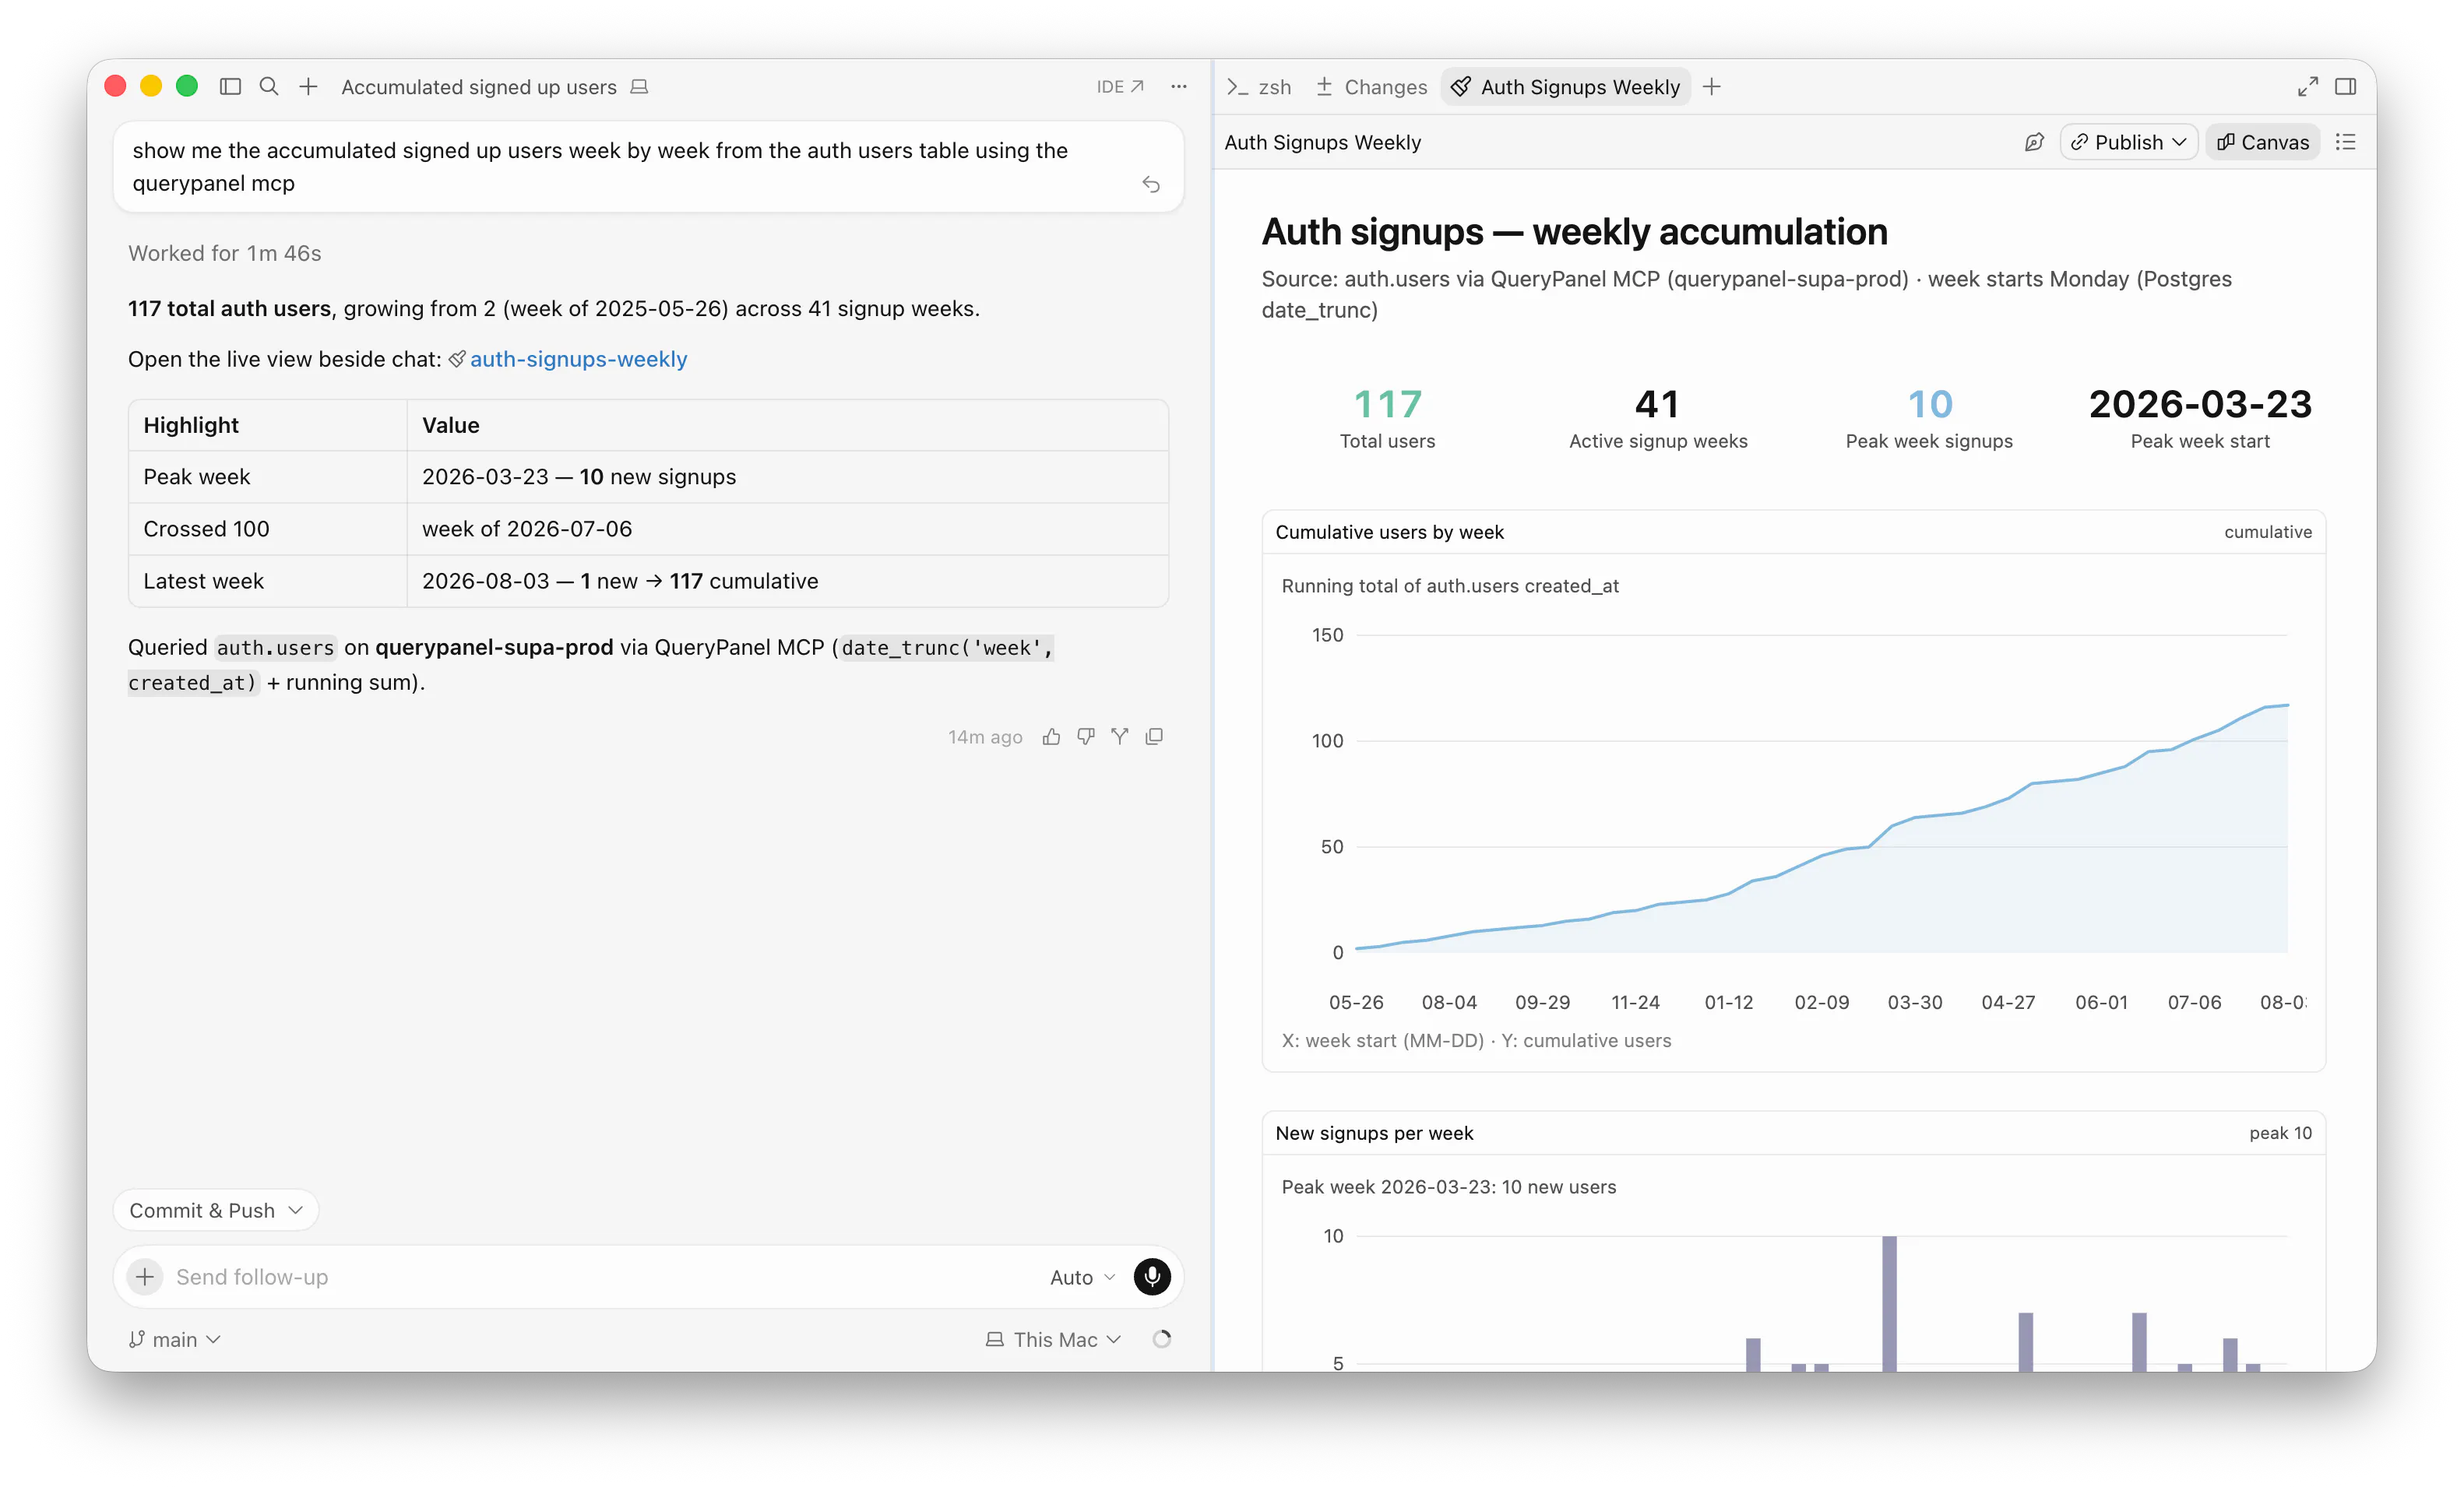
Task: Toggle the right side panel icon
Action: [2346, 87]
